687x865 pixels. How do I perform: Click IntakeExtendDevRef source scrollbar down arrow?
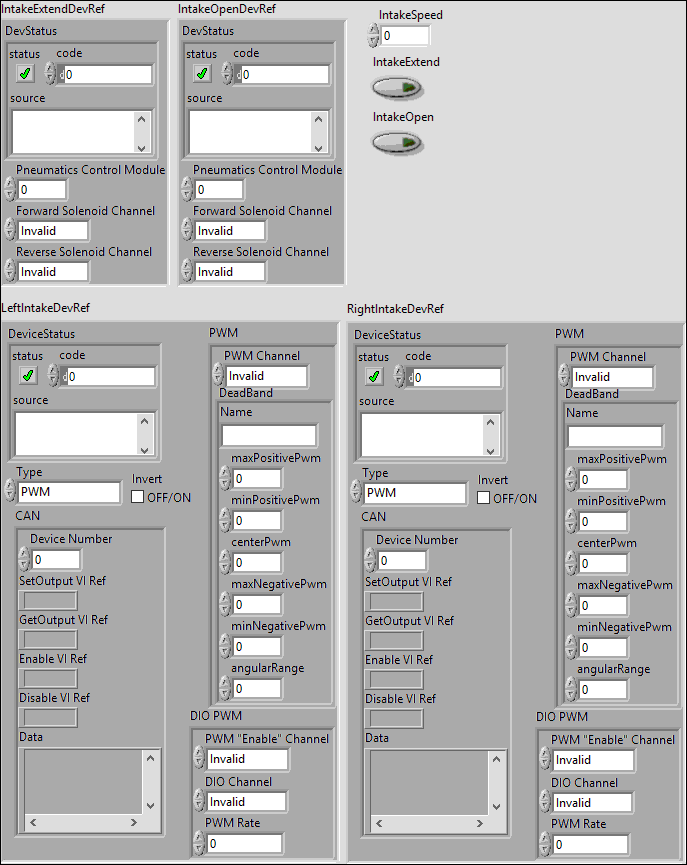(x=142, y=147)
